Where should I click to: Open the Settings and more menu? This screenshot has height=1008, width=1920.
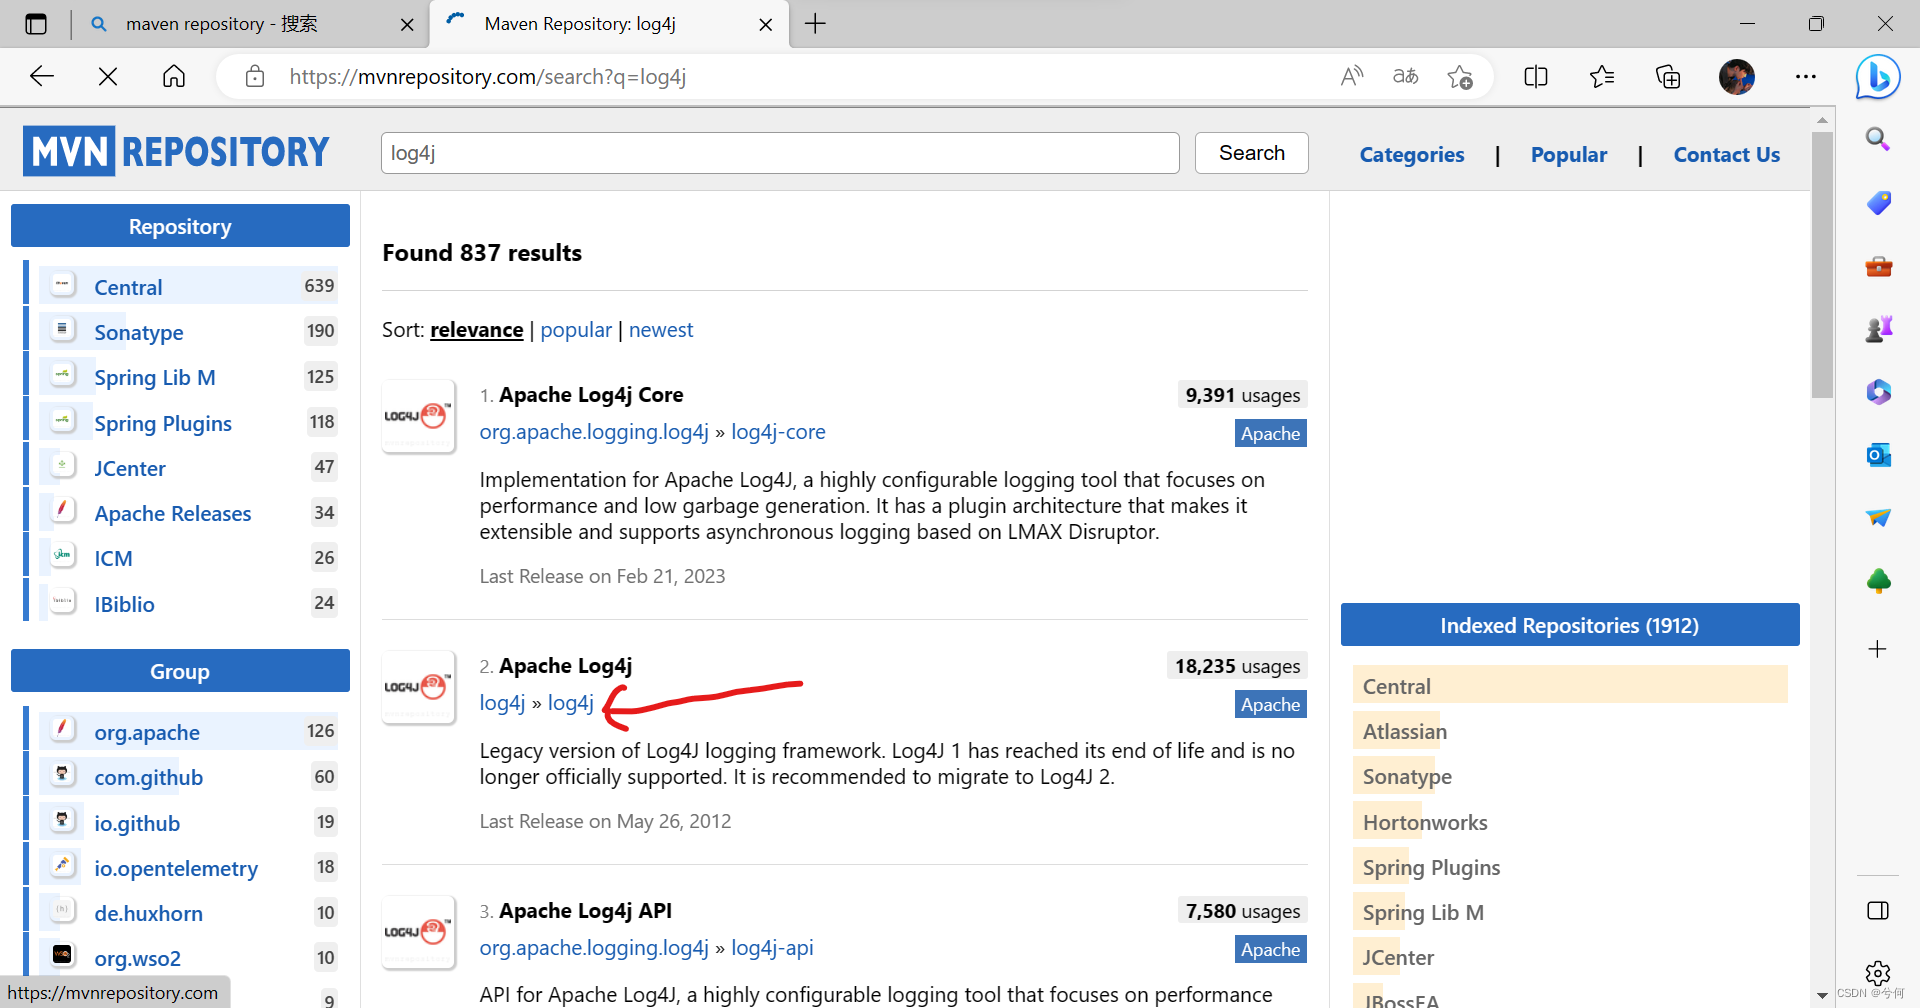point(1806,76)
